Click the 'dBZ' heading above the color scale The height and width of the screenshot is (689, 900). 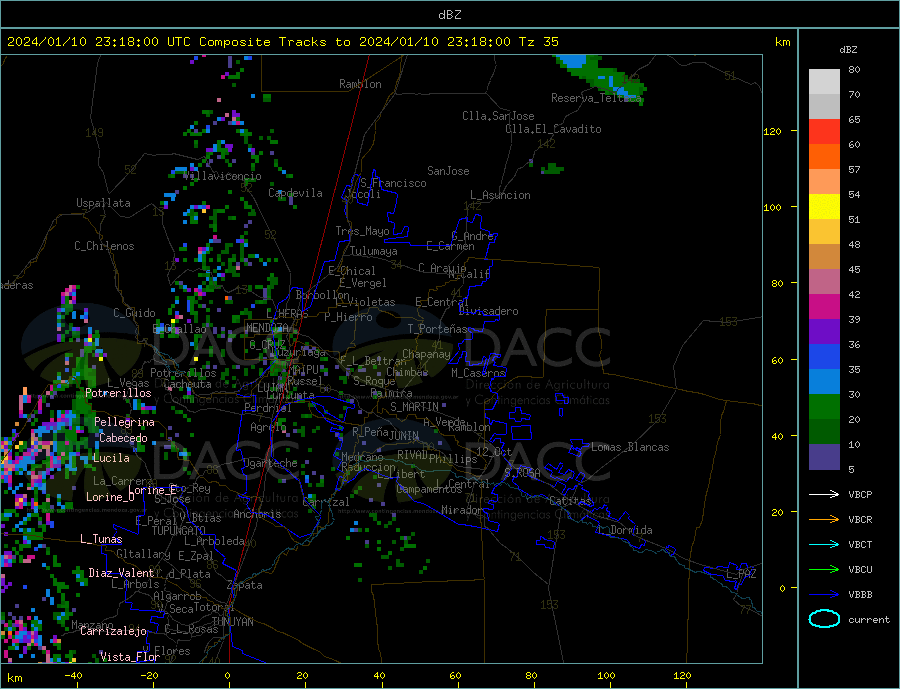(848, 50)
